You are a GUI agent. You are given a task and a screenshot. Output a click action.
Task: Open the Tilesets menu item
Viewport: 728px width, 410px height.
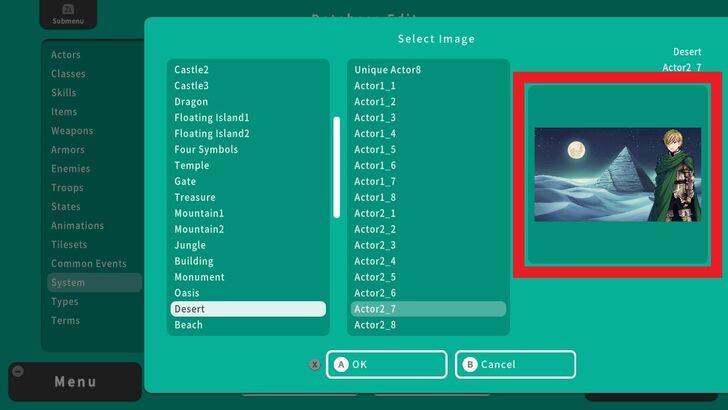69,245
